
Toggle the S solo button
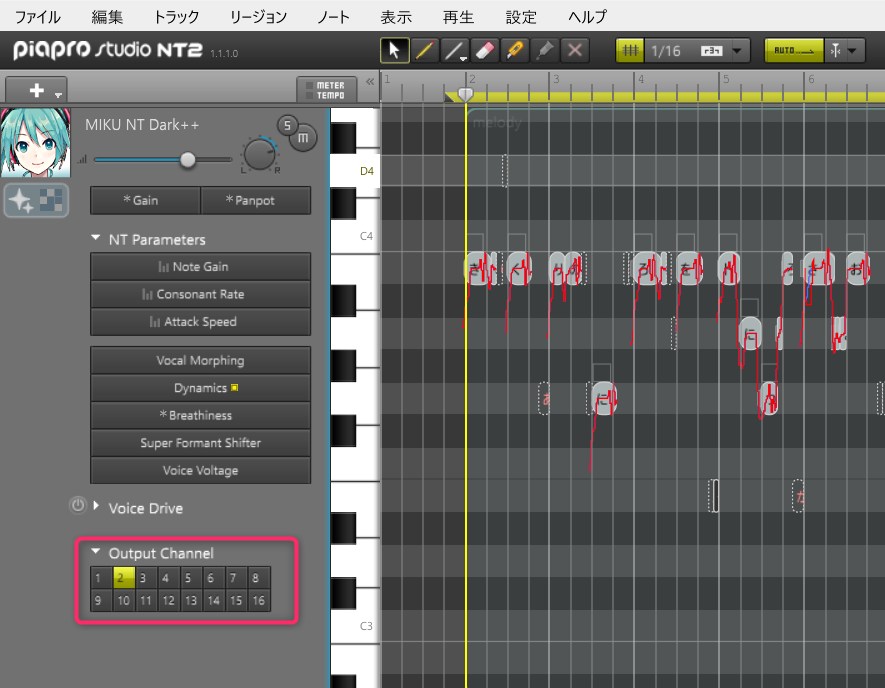287,125
